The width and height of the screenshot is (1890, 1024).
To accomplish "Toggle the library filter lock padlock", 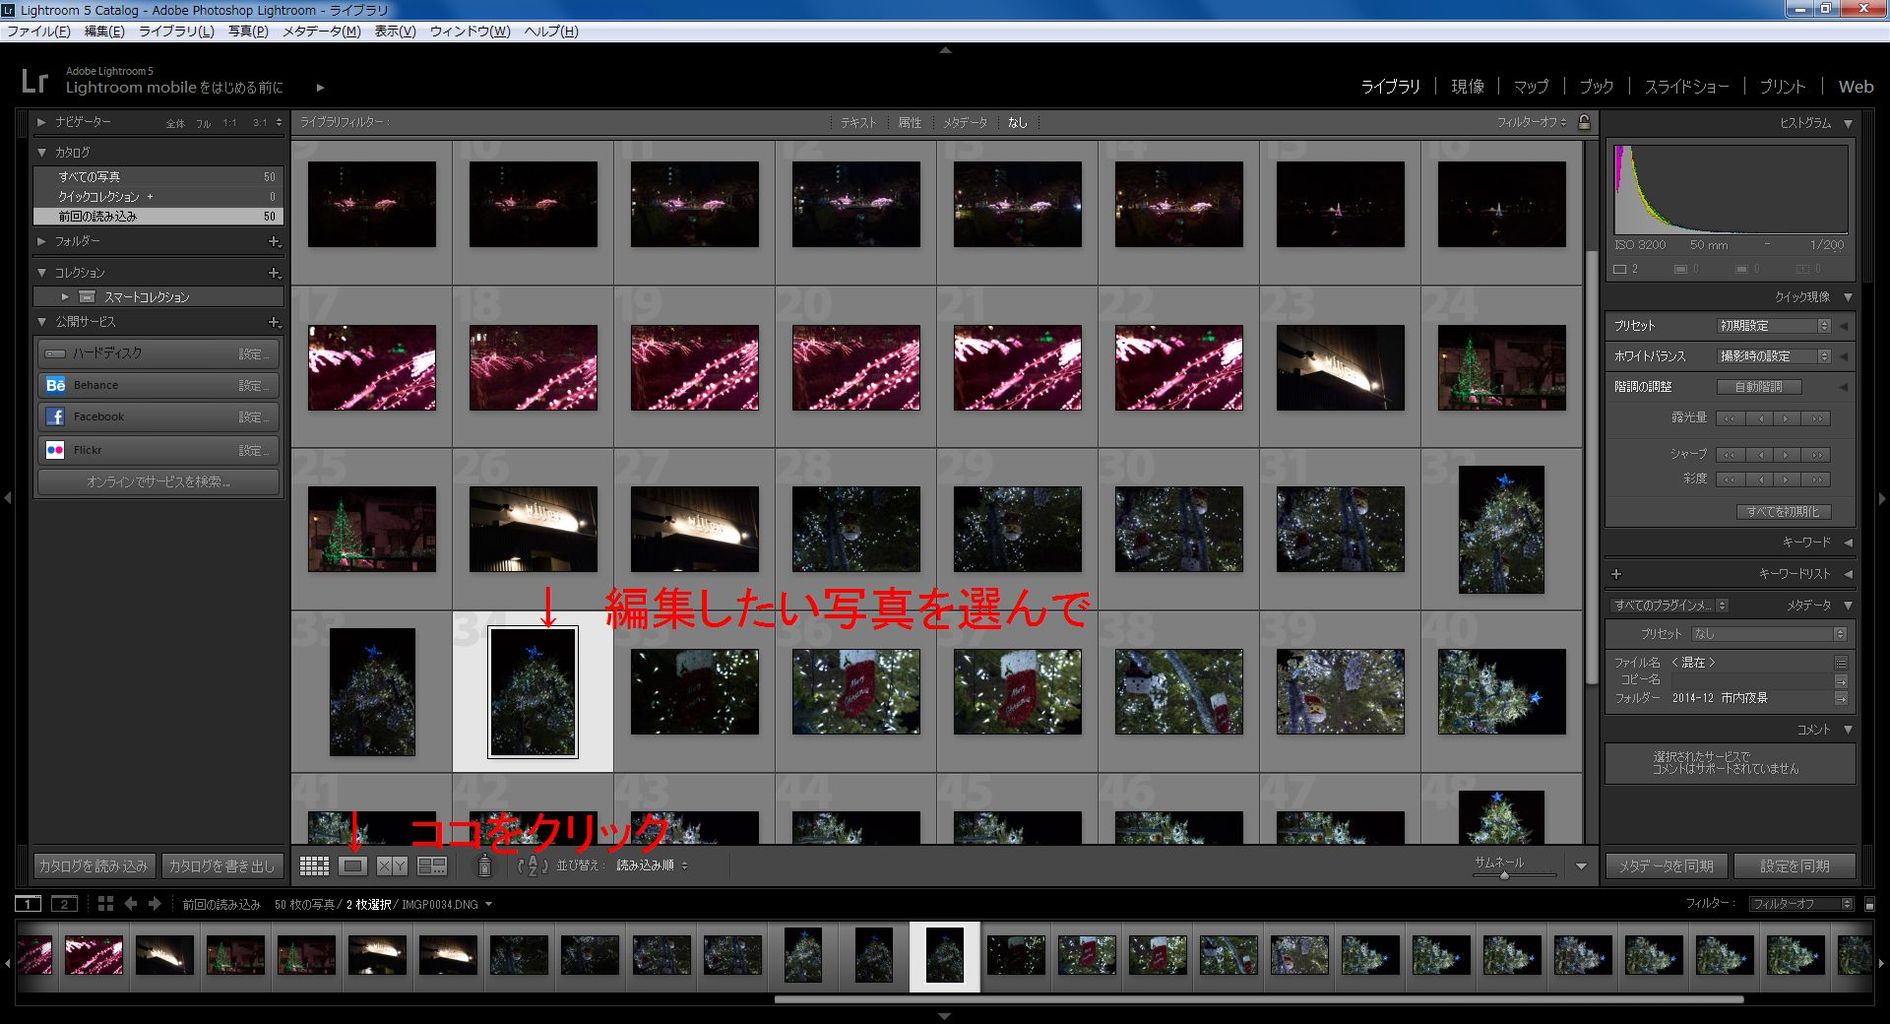I will pyautogui.click(x=1583, y=122).
